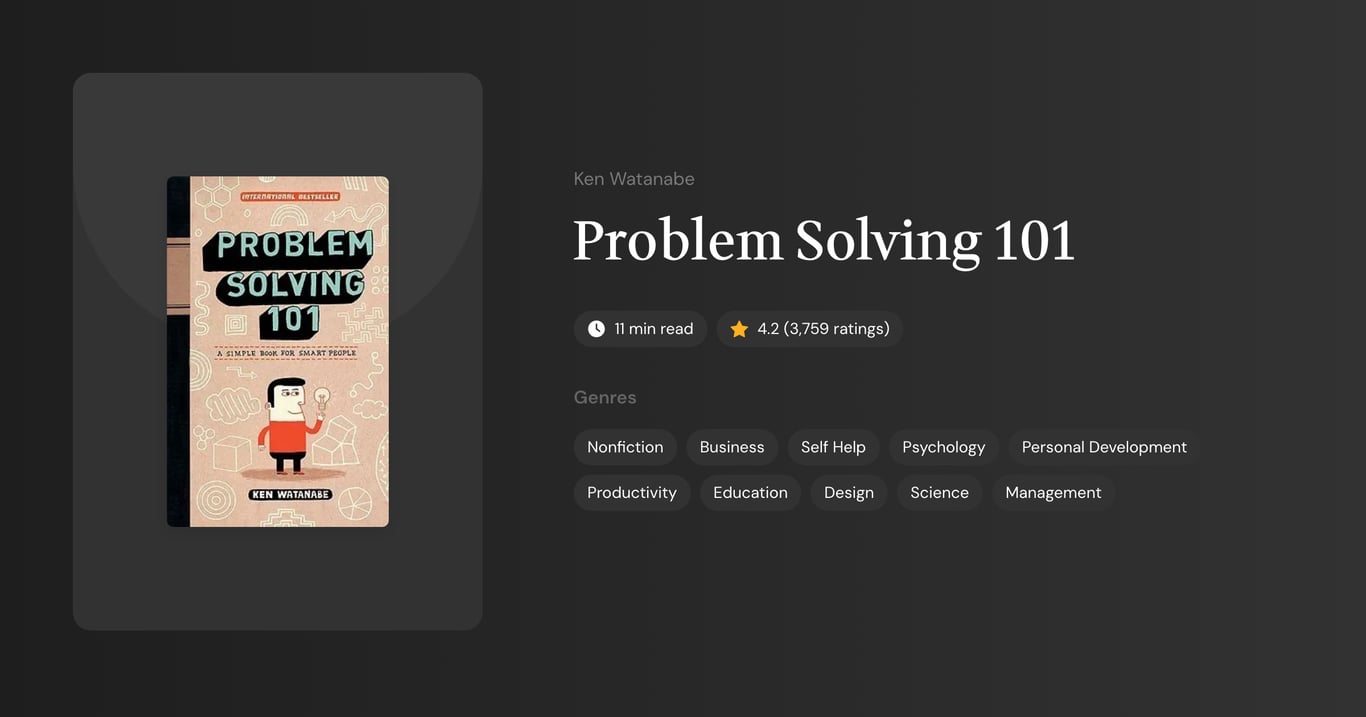Select the Management genre tag
The image size is (1366, 717).
pos(1053,492)
